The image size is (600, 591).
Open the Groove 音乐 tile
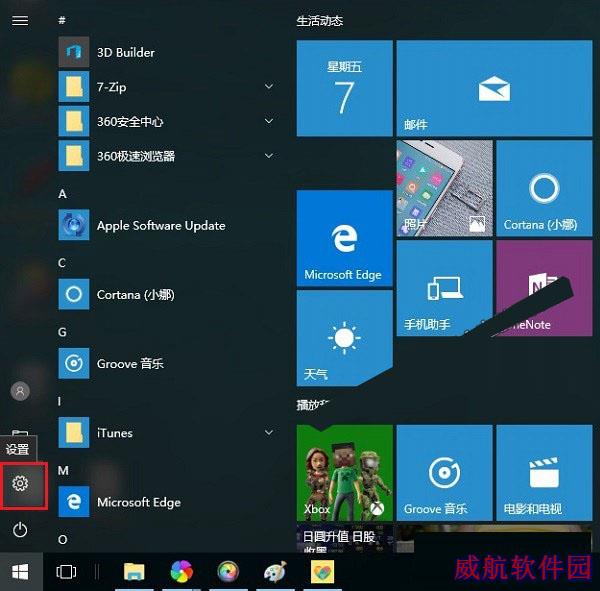tap(444, 473)
